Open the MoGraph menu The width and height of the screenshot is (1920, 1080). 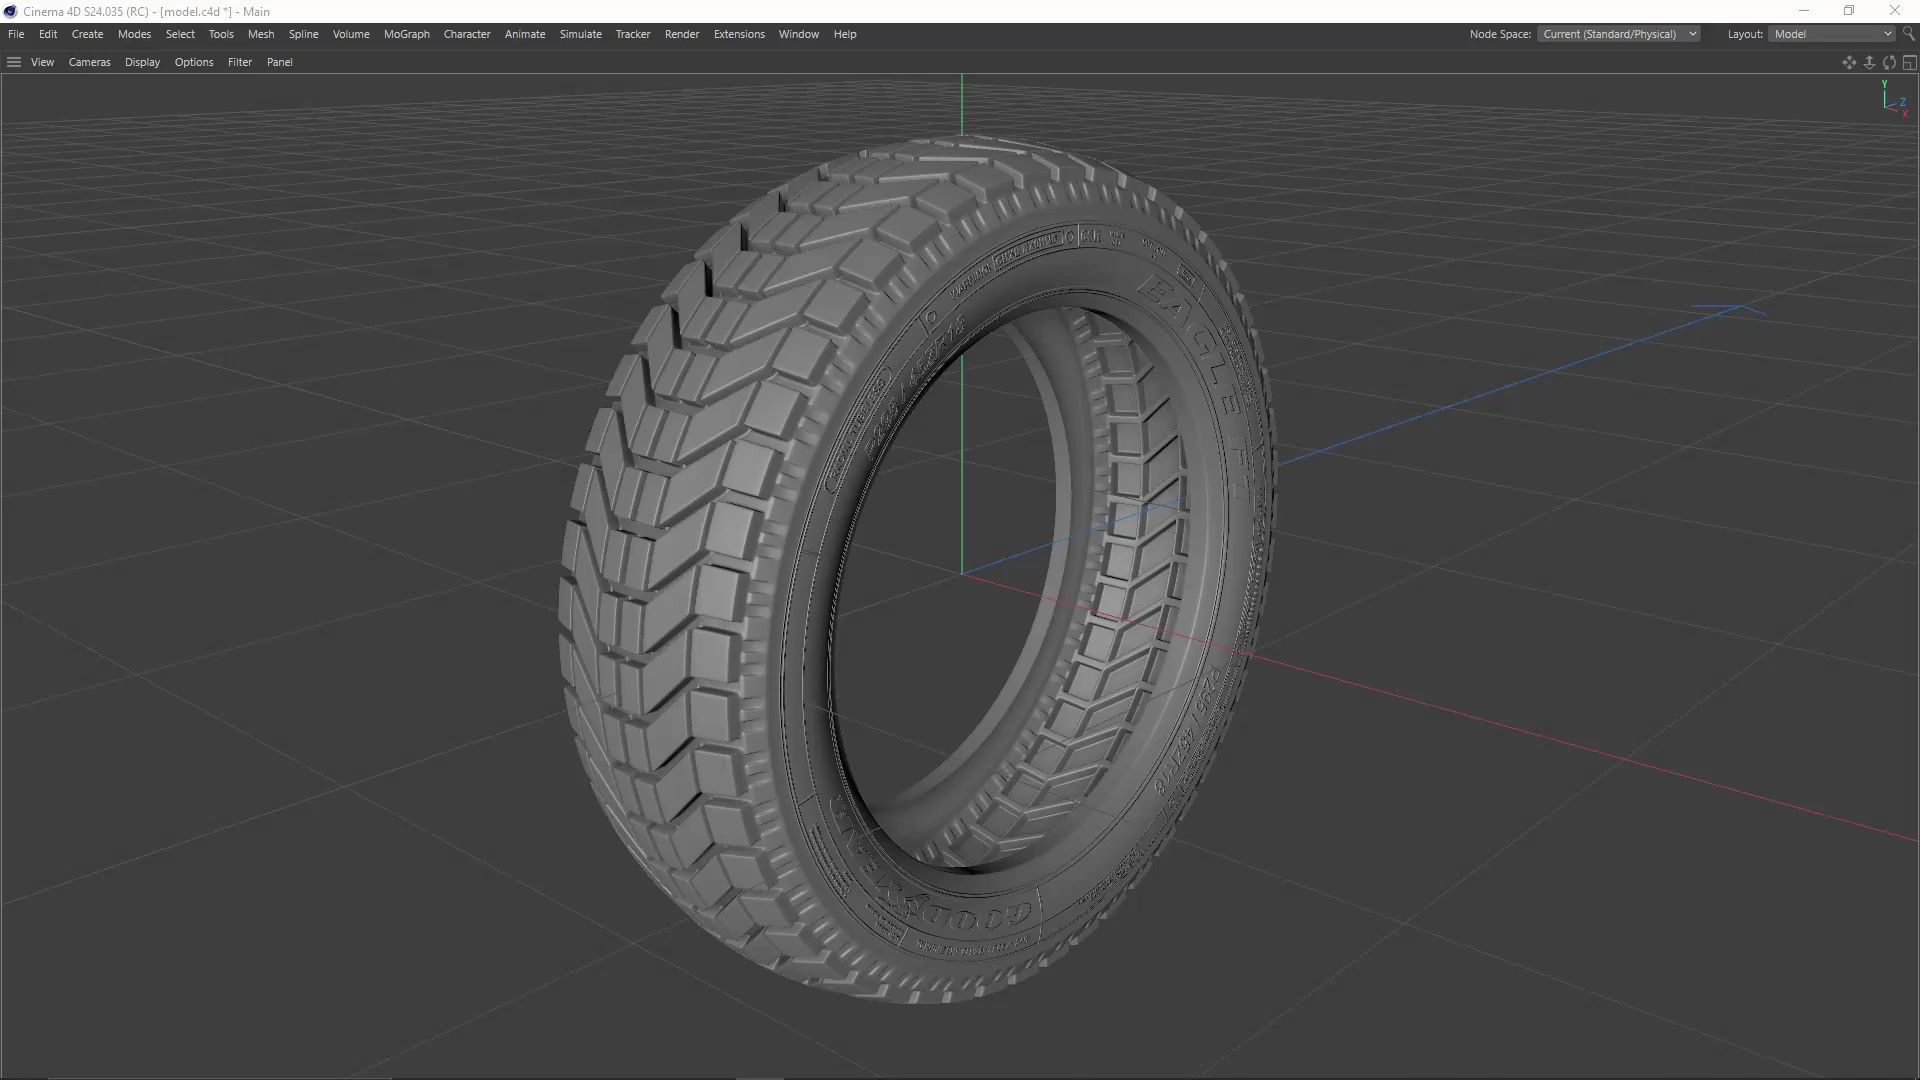click(406, 34)
